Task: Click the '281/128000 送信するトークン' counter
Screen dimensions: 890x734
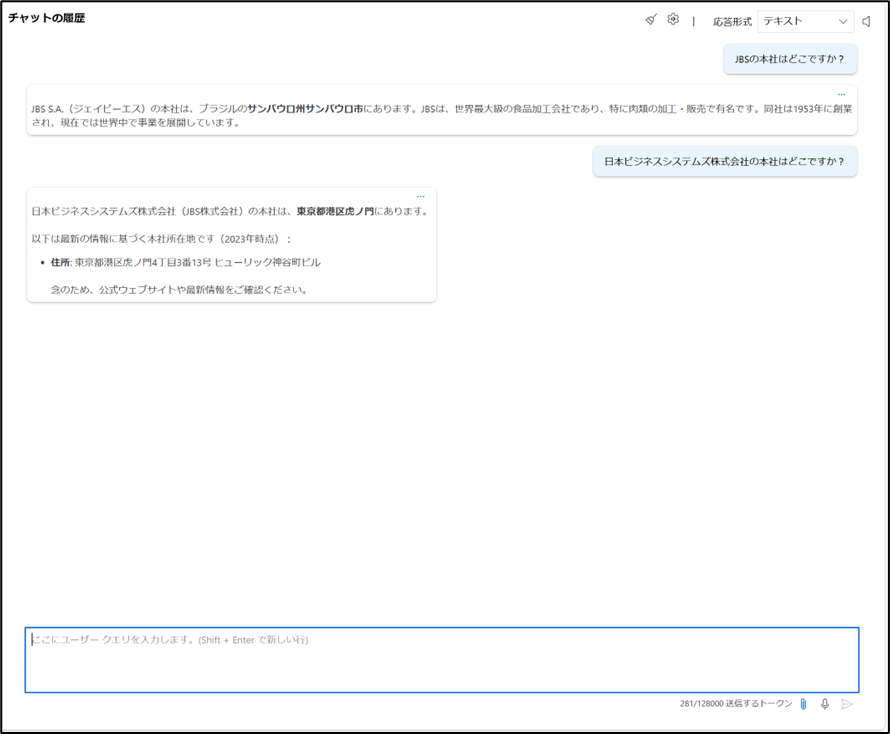Action: 736,704
